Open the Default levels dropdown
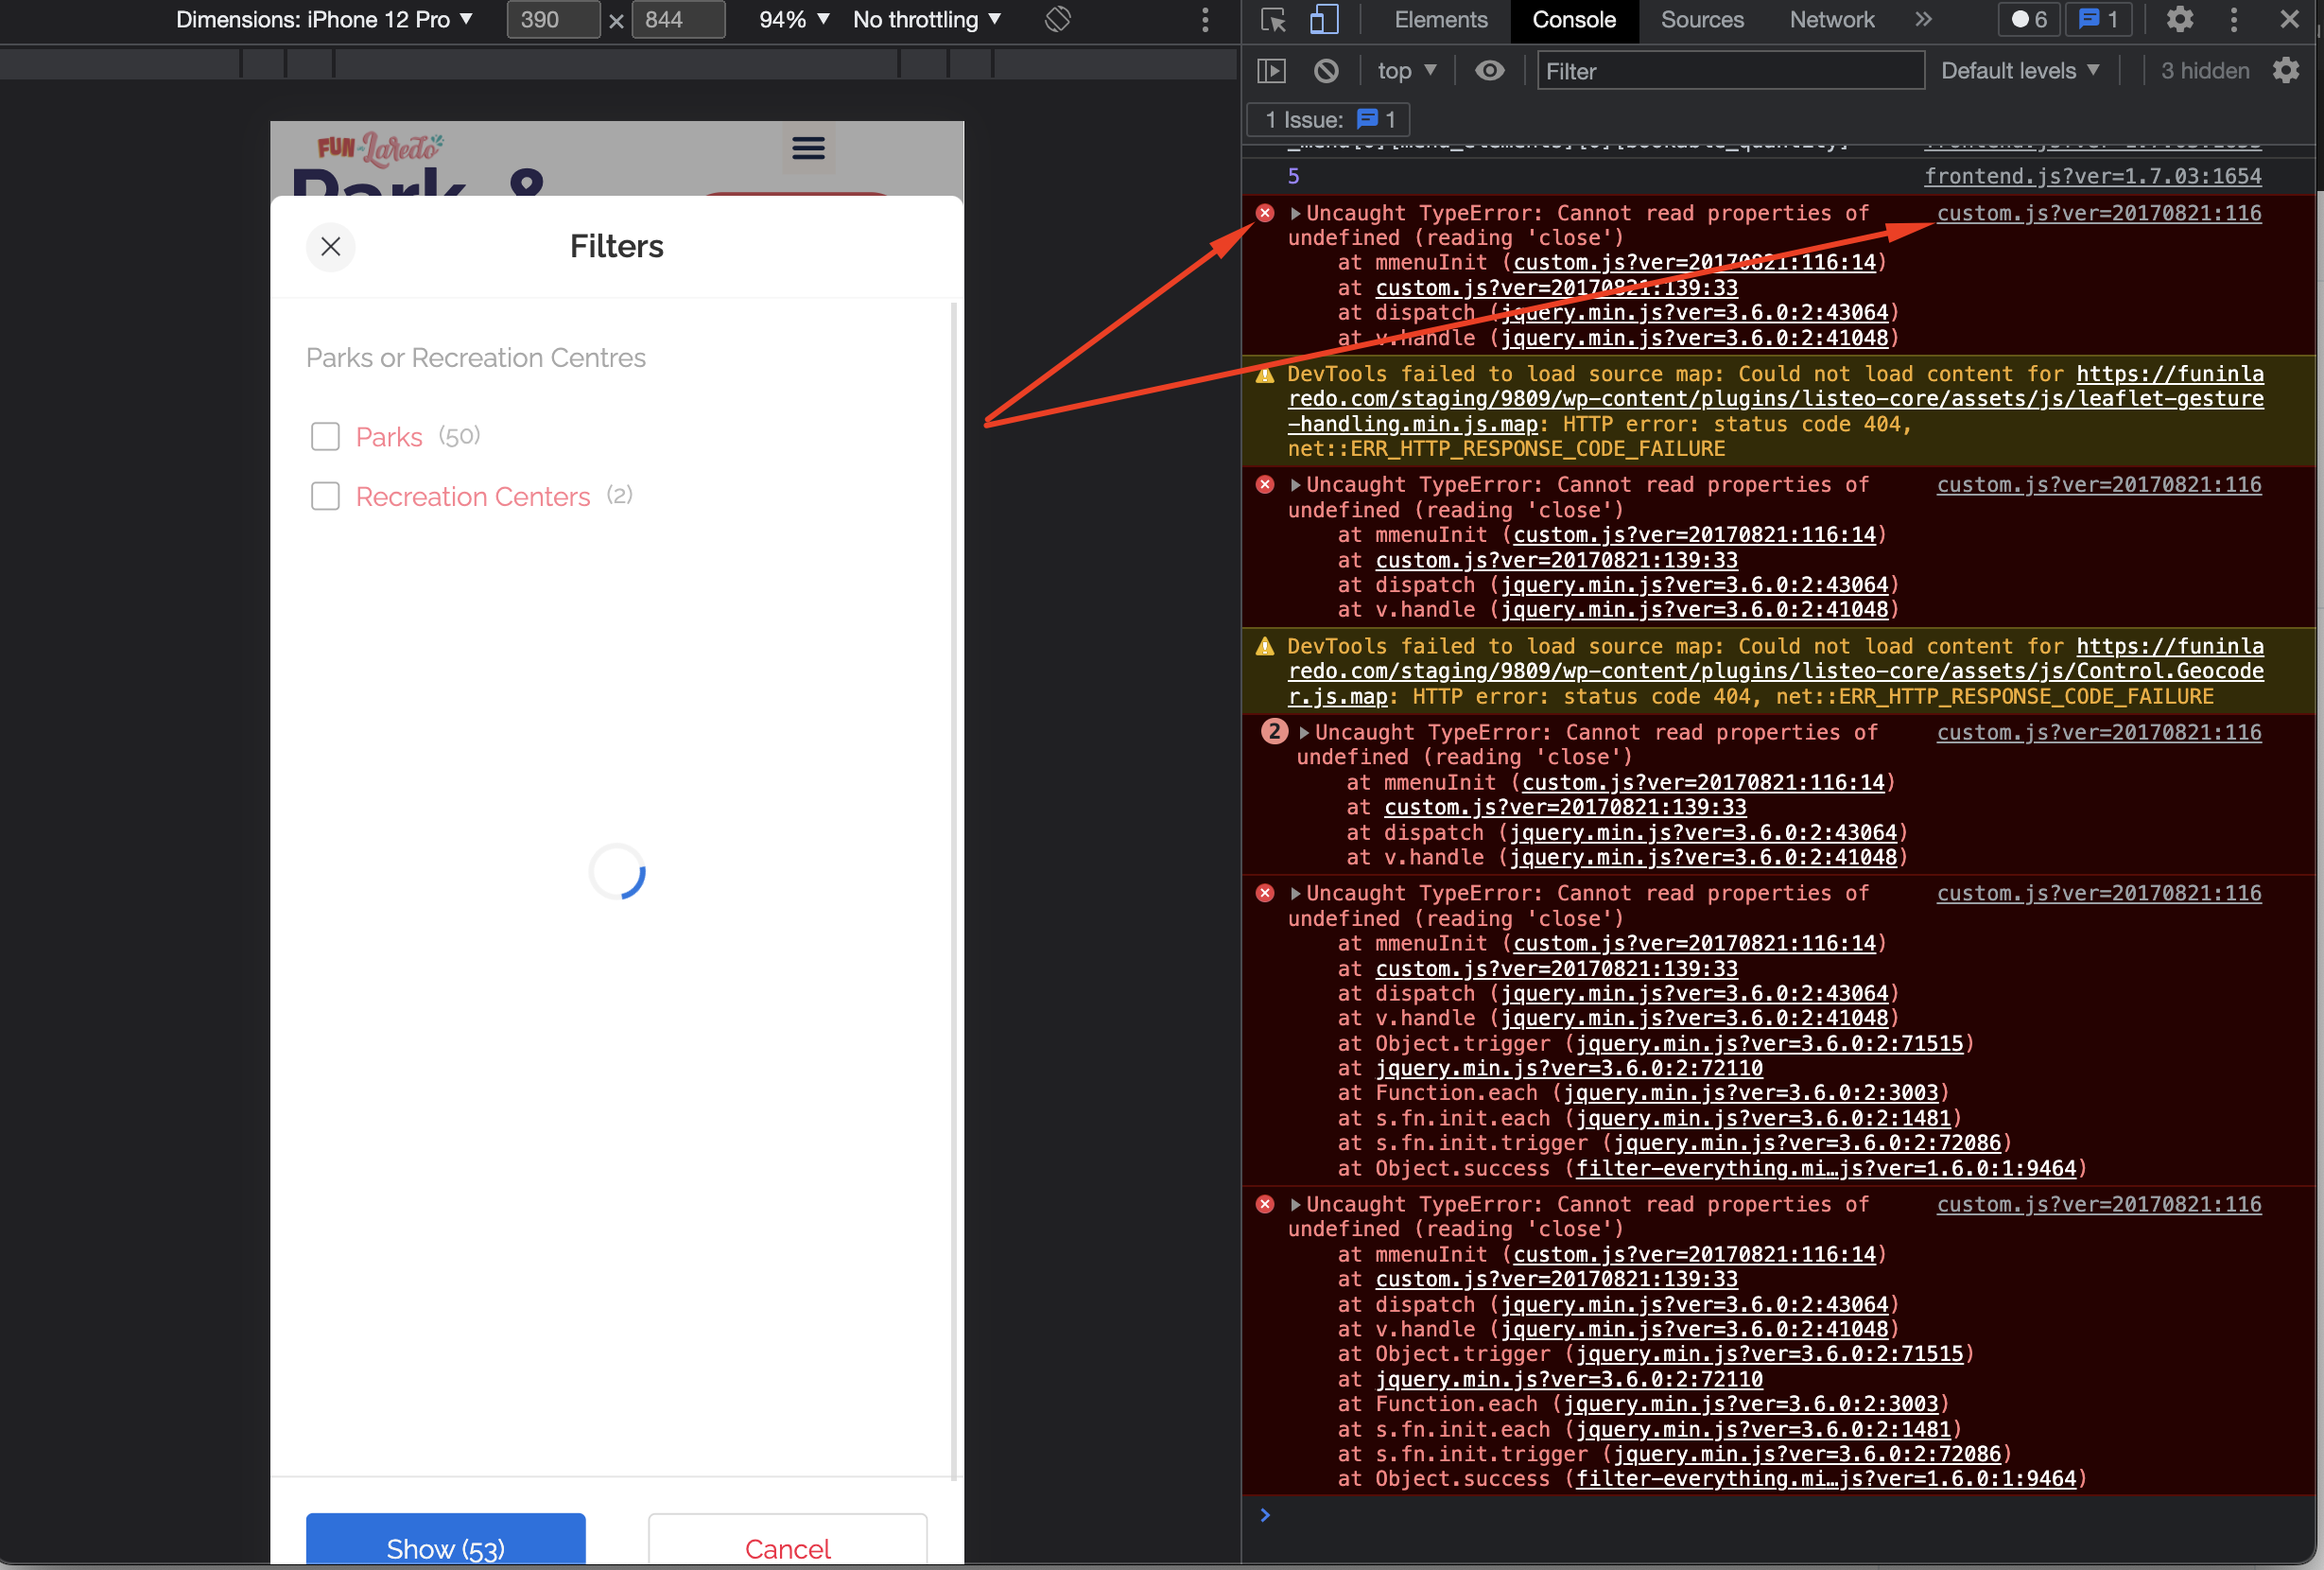The height and width of the screenshot is (1570, 2324). (x=2020, y=71)
